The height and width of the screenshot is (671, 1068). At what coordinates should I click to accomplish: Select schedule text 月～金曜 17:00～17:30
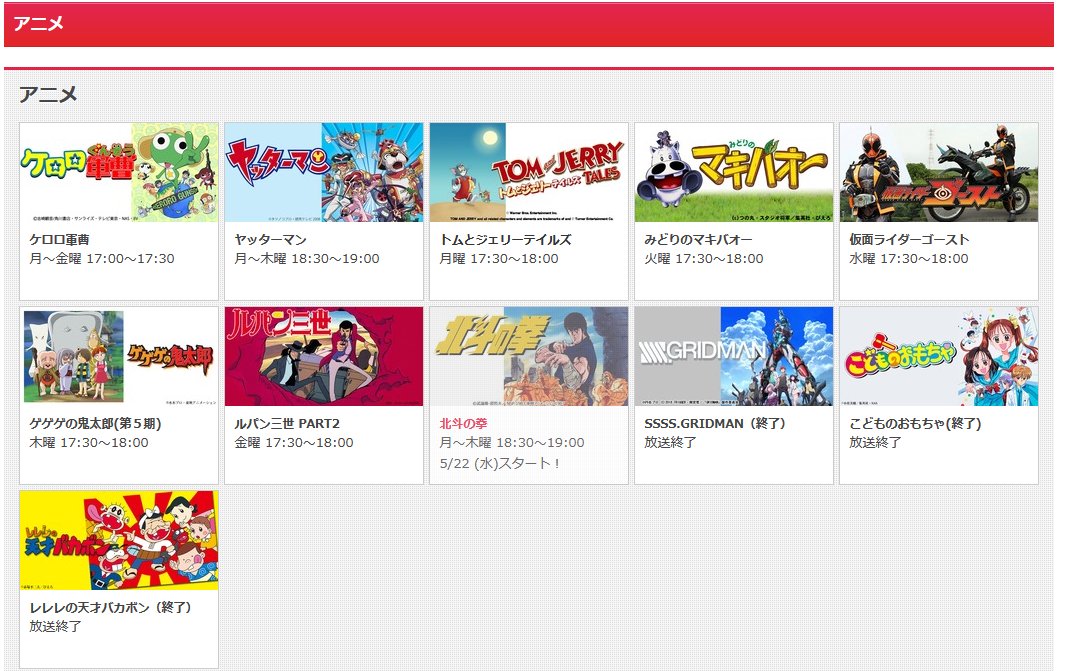coord(102,259)
